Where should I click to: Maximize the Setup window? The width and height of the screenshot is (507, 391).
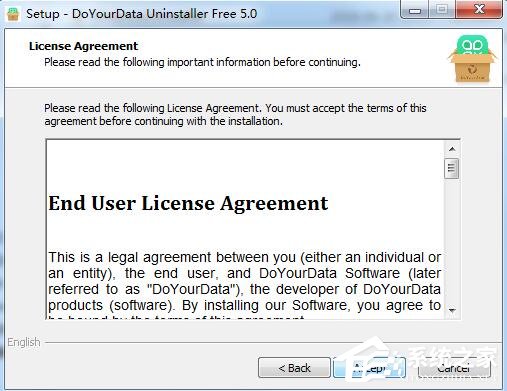[442, 10]
